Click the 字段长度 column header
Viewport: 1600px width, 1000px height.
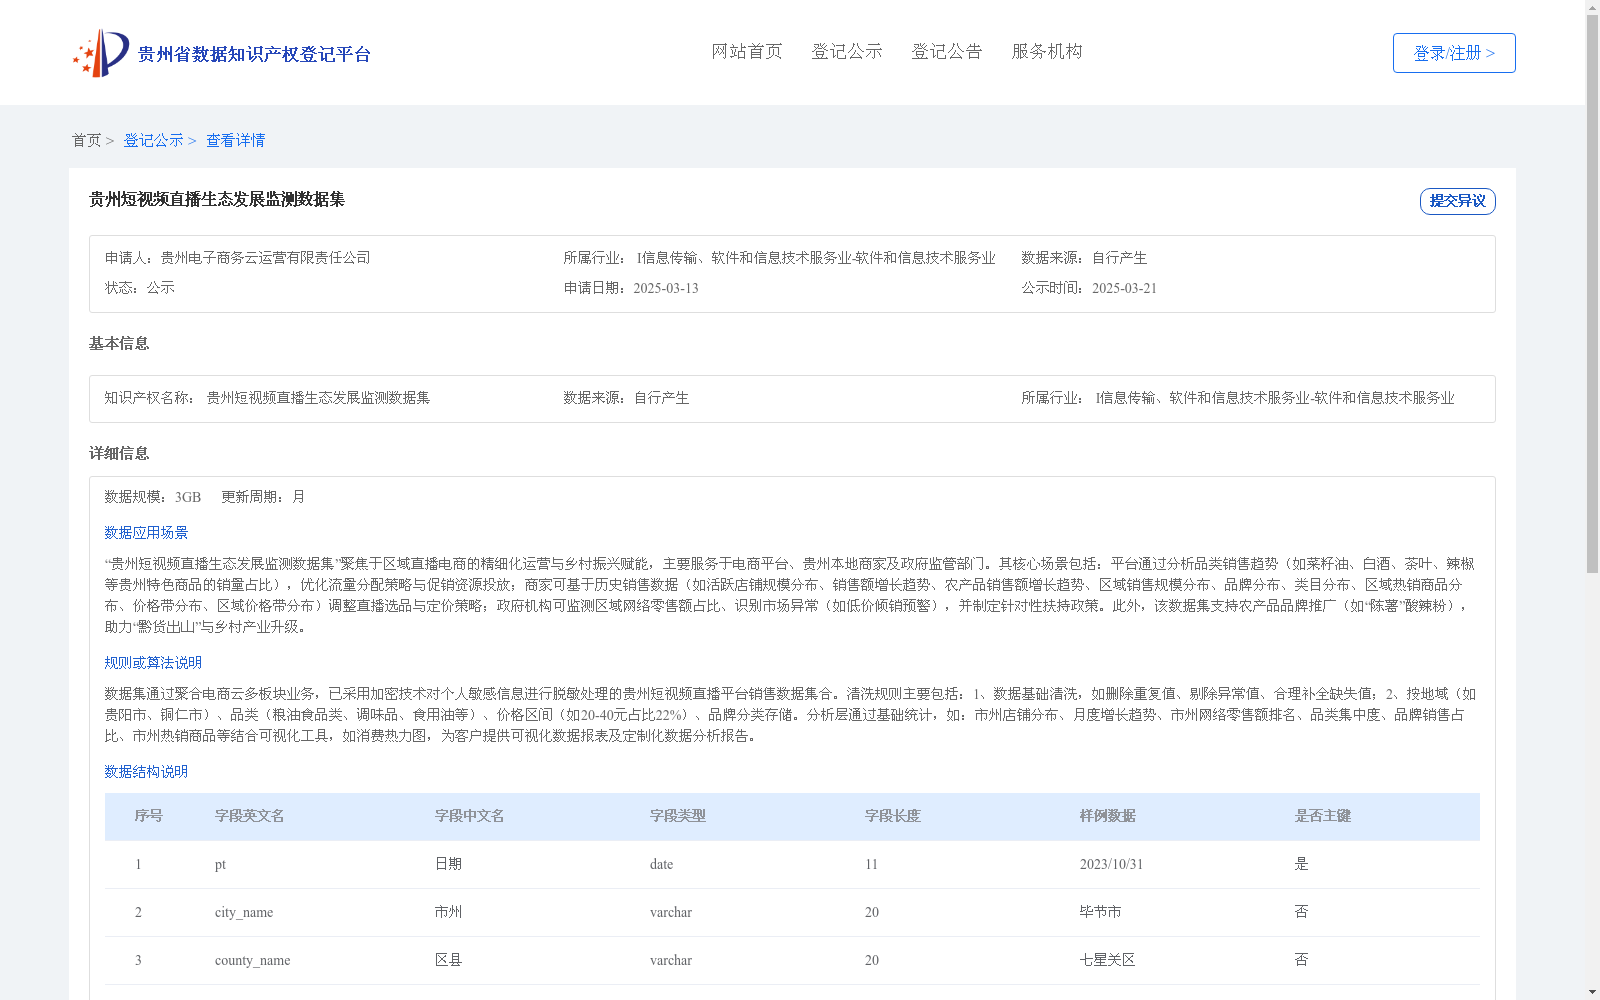[x=893, y=816]
